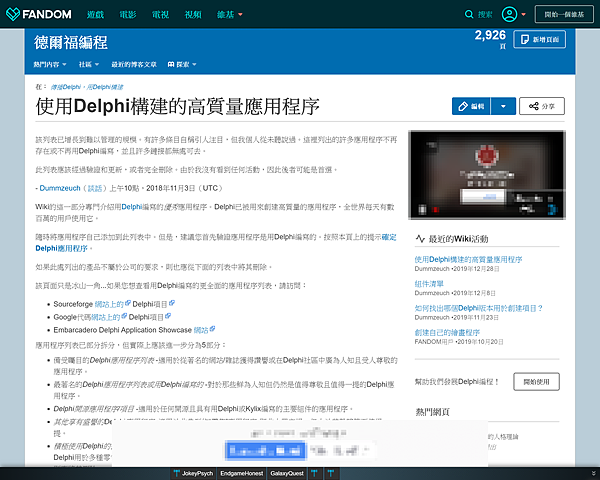This screenshot has width=600, height=480.
Task: Click the 最近的Wiki活動 heading
Action: click(458, 239)
